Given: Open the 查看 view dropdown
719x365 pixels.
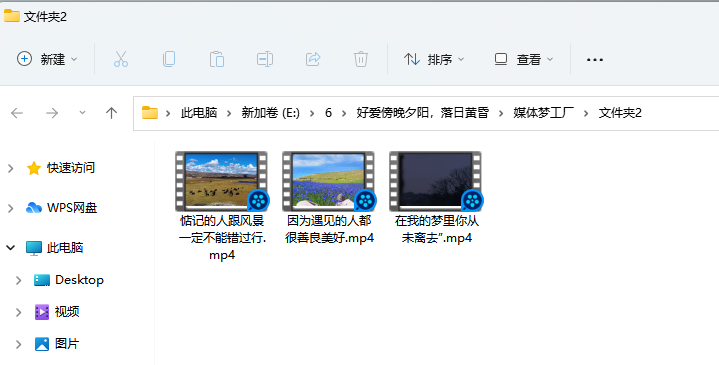Looking at the screenshot, I should pyautogui.click(x=524, y=59).
